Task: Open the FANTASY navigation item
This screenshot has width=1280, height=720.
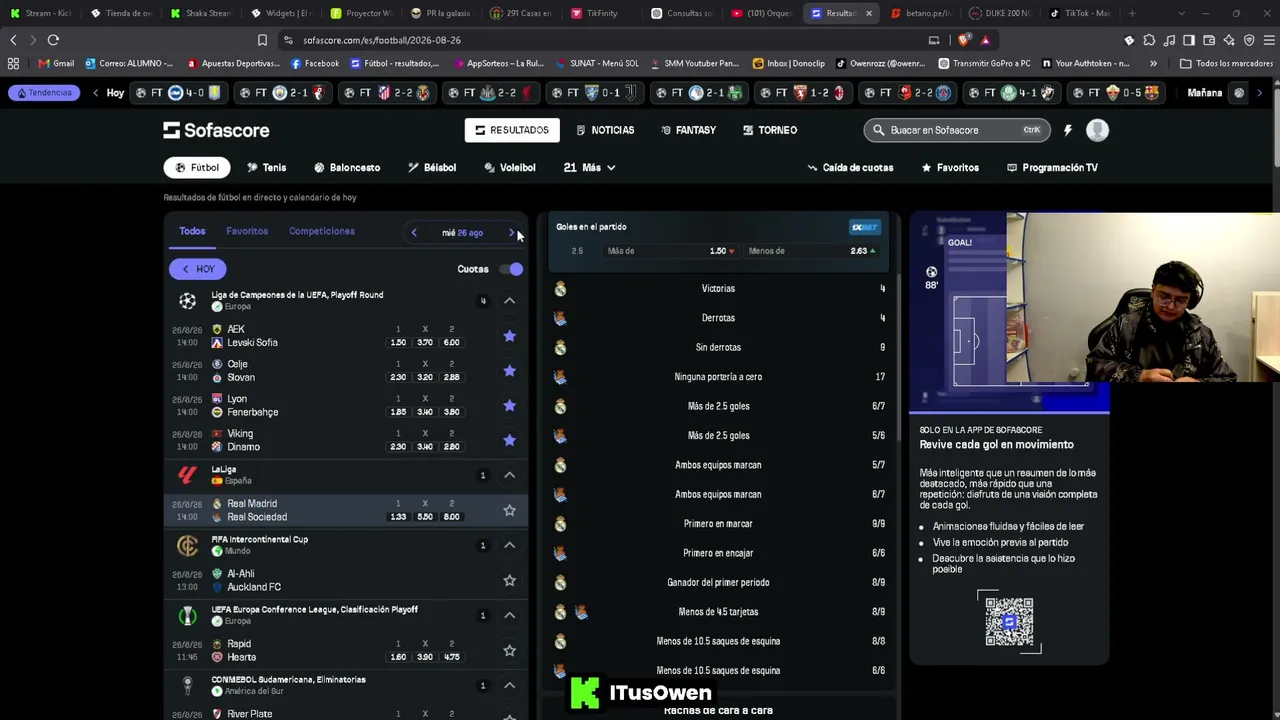Action: 688,130
